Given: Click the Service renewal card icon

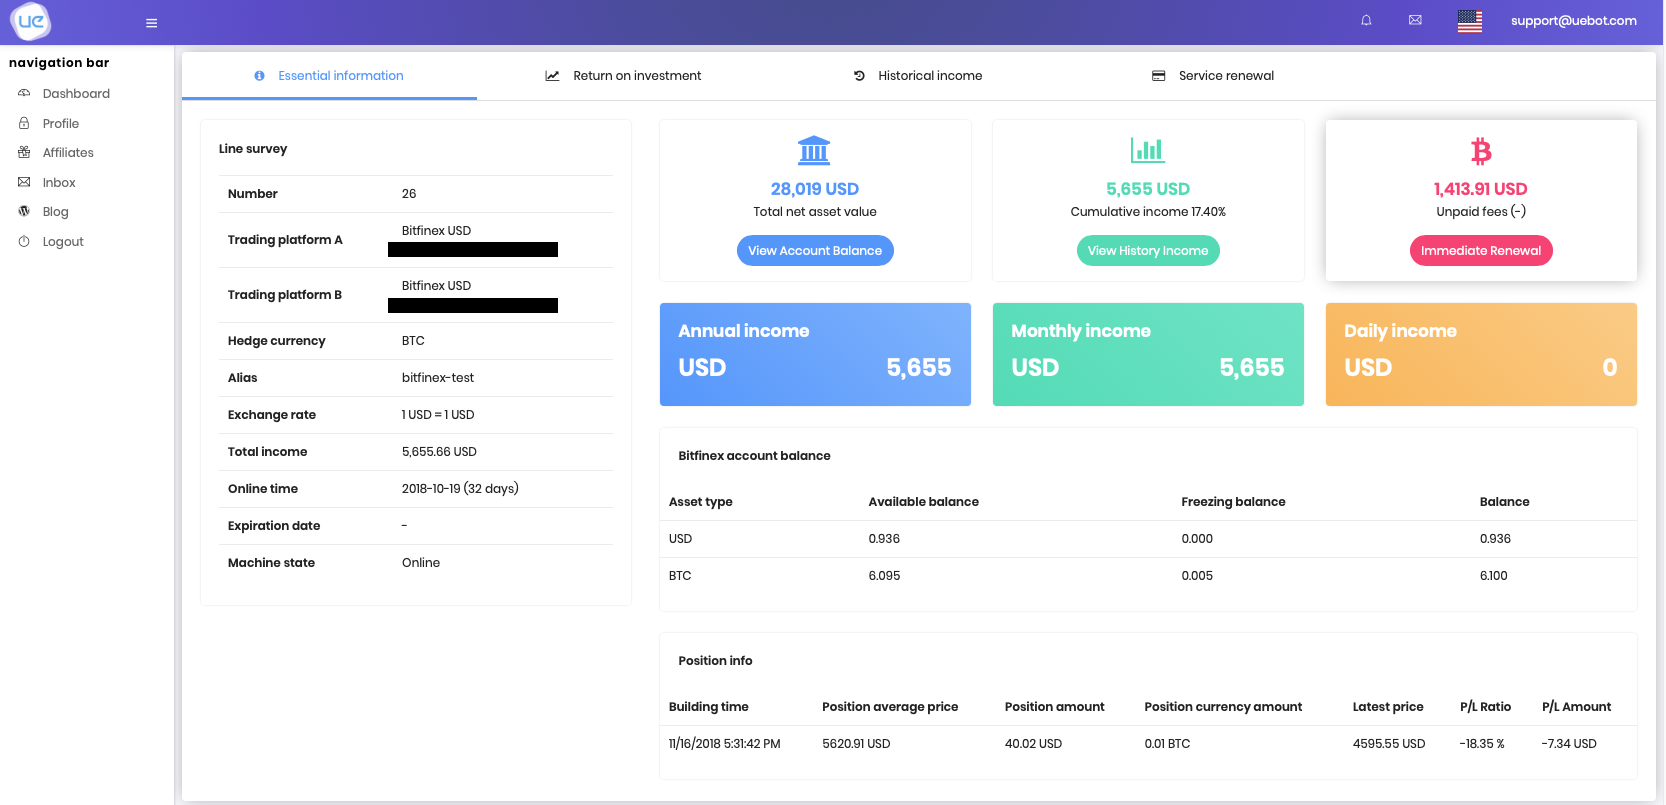Looking at the screenshot, I should [x=1159, y=76].
